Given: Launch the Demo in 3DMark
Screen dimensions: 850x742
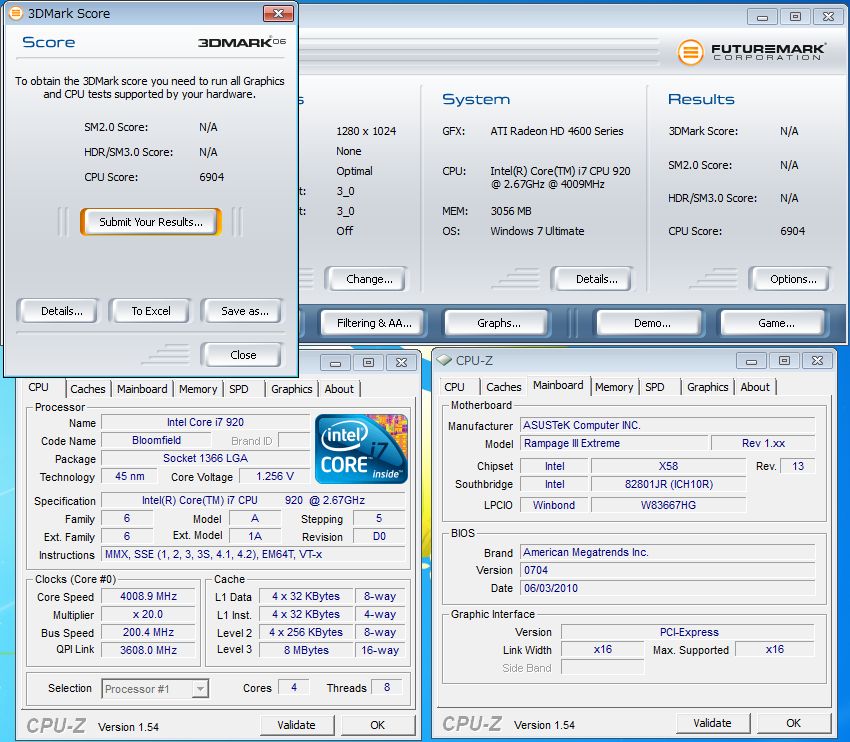Looking at the screenshot, I should click(x=651, y=323).
